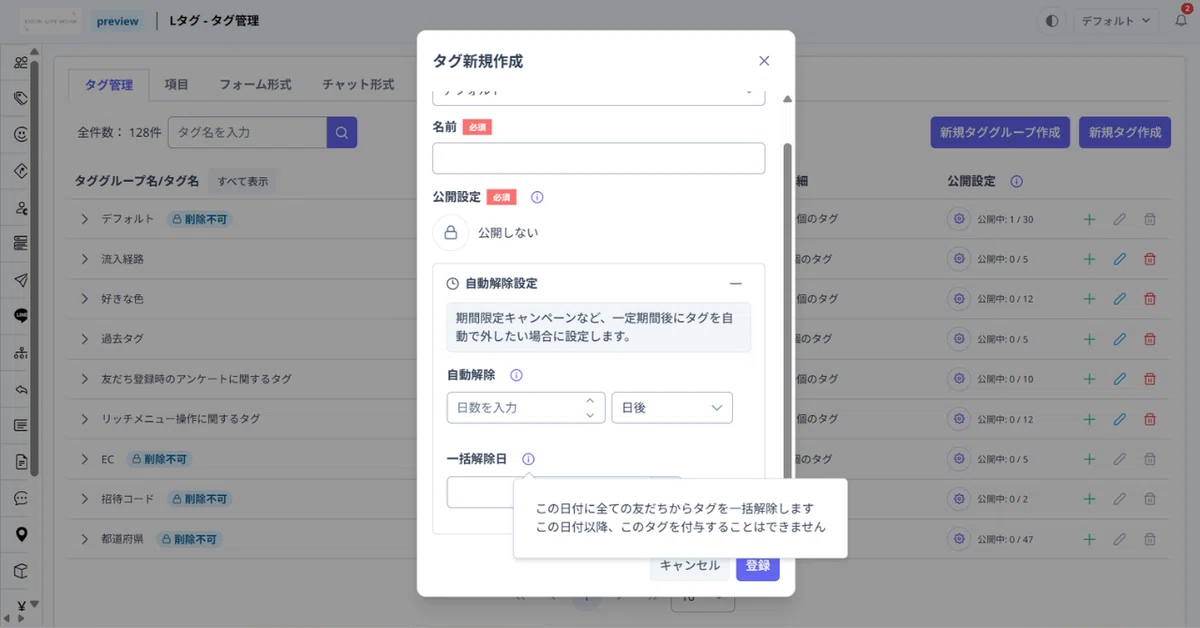Viewport: 1200px width, 628px height.
Task: Click the LINE logo sidebar icon
Action: (x=21, y=315)
